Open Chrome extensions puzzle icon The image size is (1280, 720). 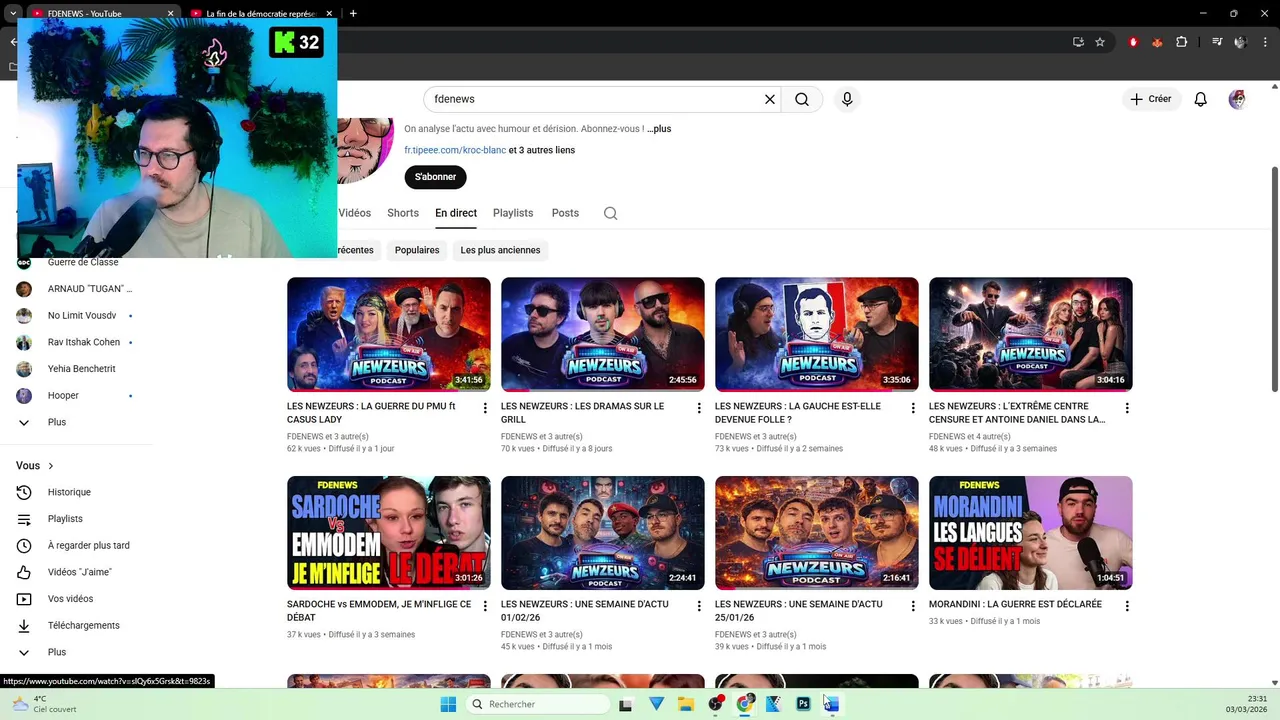1182,42
